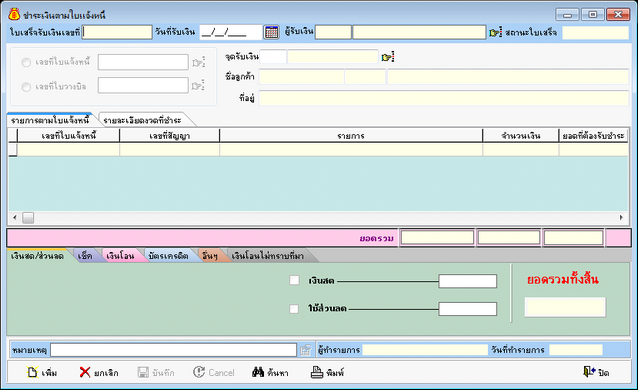Screen dimensions: 638x390
Task: Switch to the เช็ค payment tab
Action: [x=85, y=256]
